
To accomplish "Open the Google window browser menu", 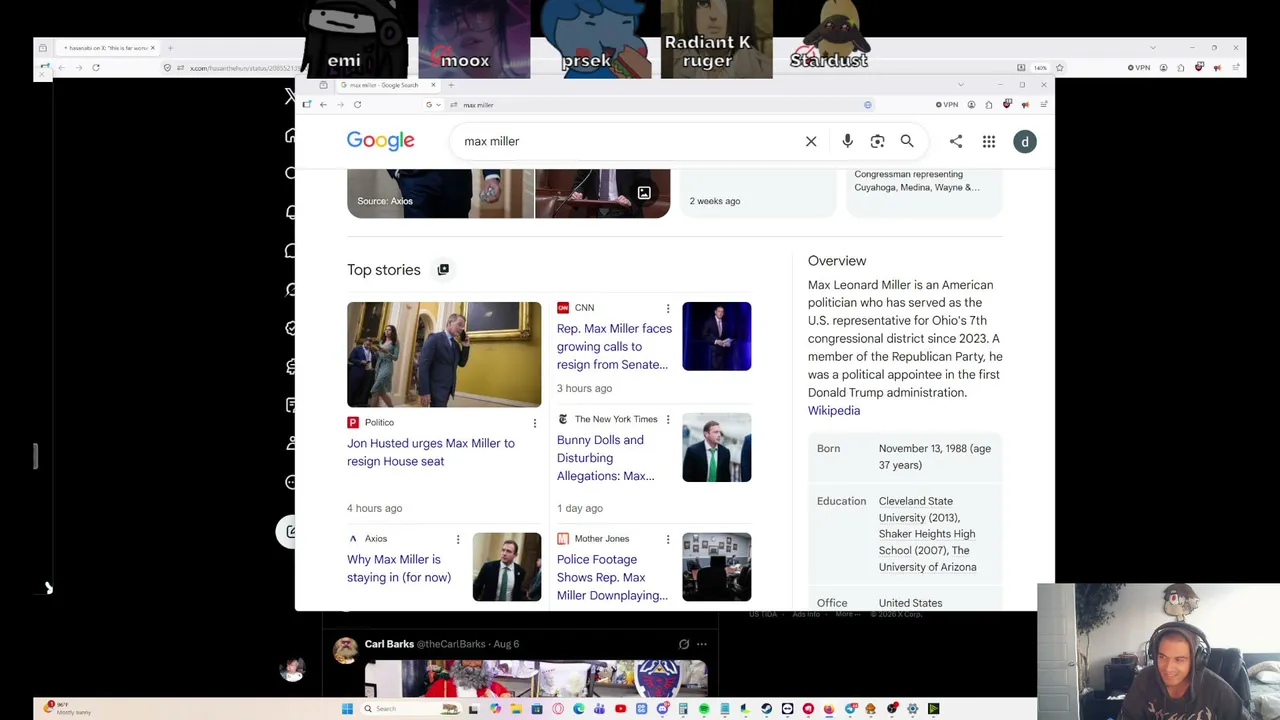I will click(1043, 104).
